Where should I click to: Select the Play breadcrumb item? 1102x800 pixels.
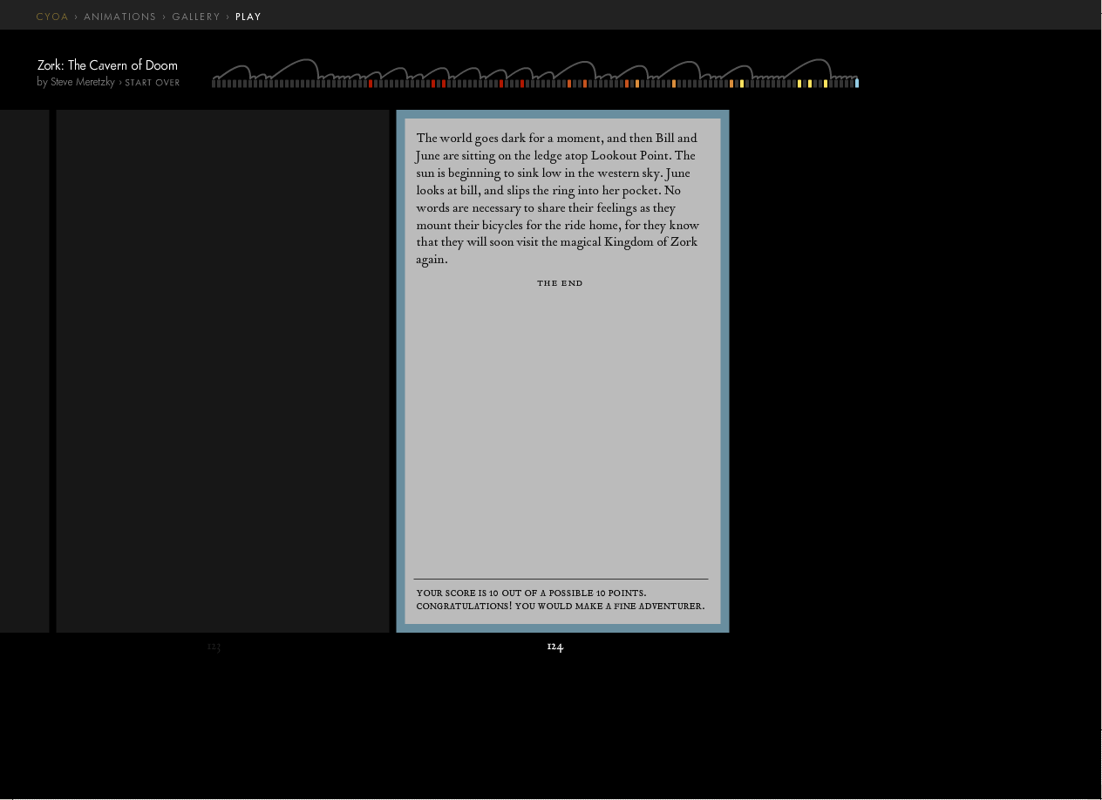pos(248,17)
